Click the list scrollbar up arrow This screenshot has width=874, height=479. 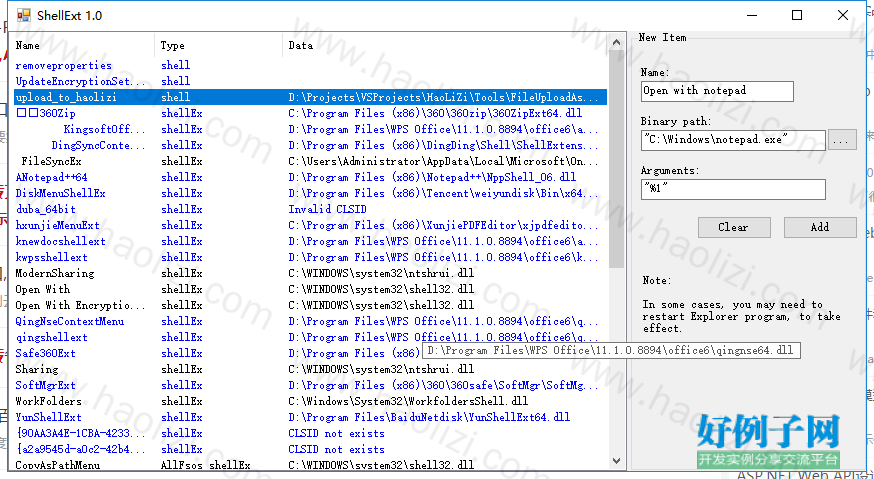coord(616,42)
